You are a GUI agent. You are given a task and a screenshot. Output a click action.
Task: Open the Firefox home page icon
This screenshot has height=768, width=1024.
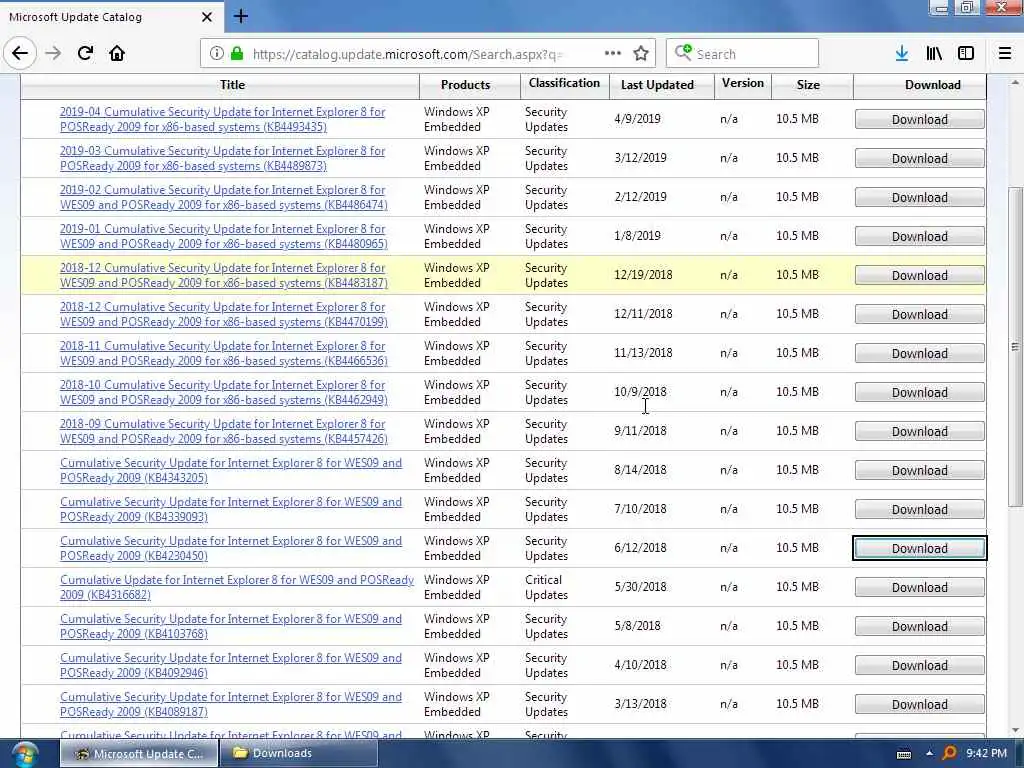(x=117, y=54)
